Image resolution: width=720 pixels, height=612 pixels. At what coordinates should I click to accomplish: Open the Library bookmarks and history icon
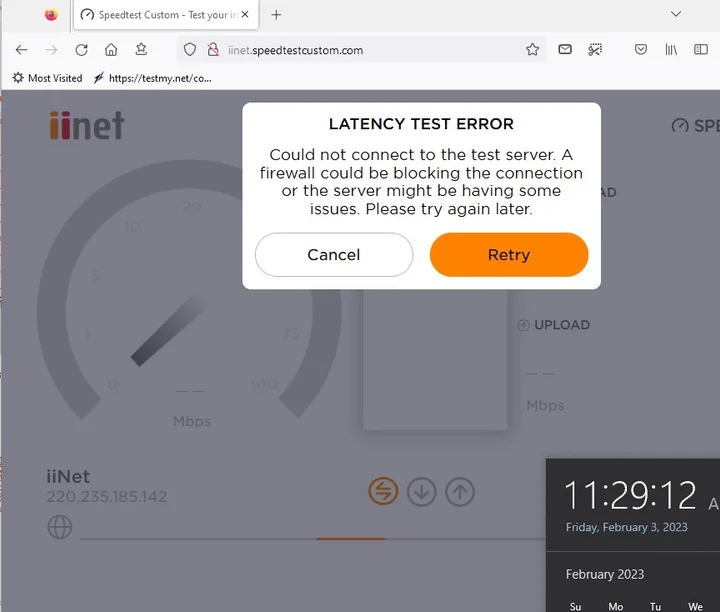pyautogui.click(x=671, y=50)
